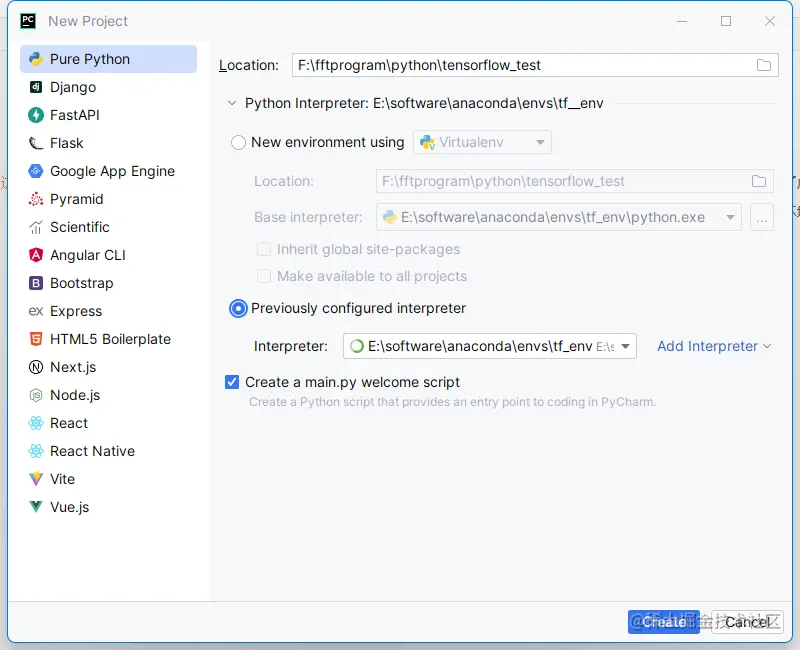The width and height of the screenshot is (800, 650).
Task: Uncheck Create a main.py welcome script
Action: click(232, 382)
